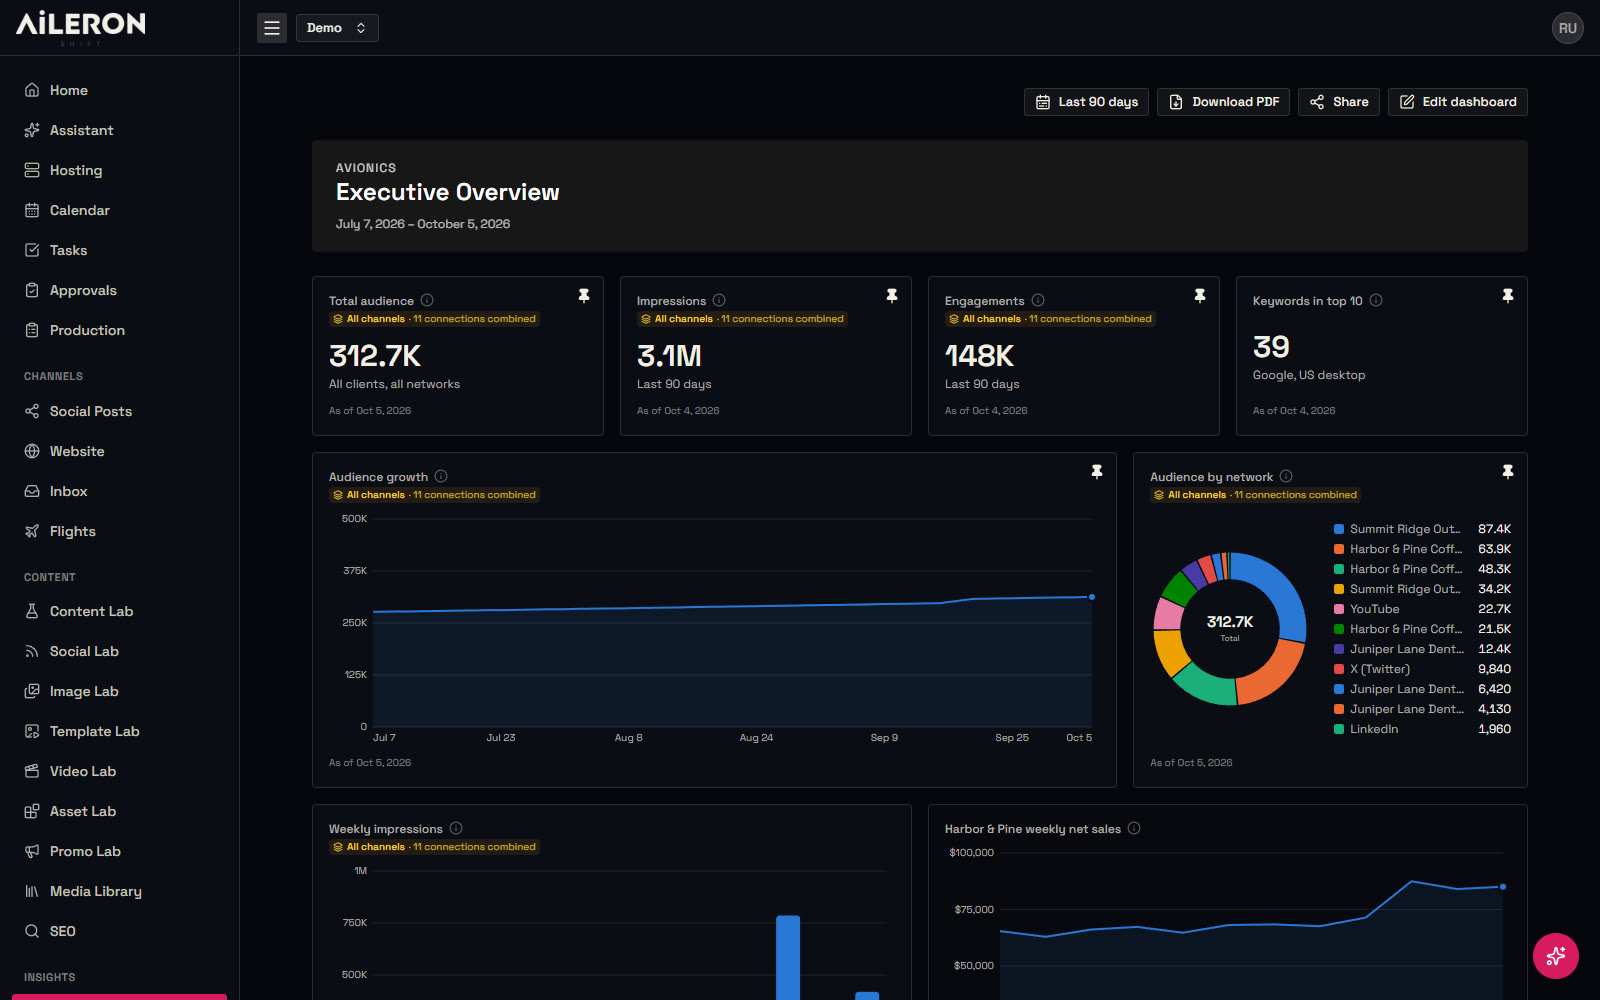Toggle the sidebar hamburger menu icon

tap(271, 28)
